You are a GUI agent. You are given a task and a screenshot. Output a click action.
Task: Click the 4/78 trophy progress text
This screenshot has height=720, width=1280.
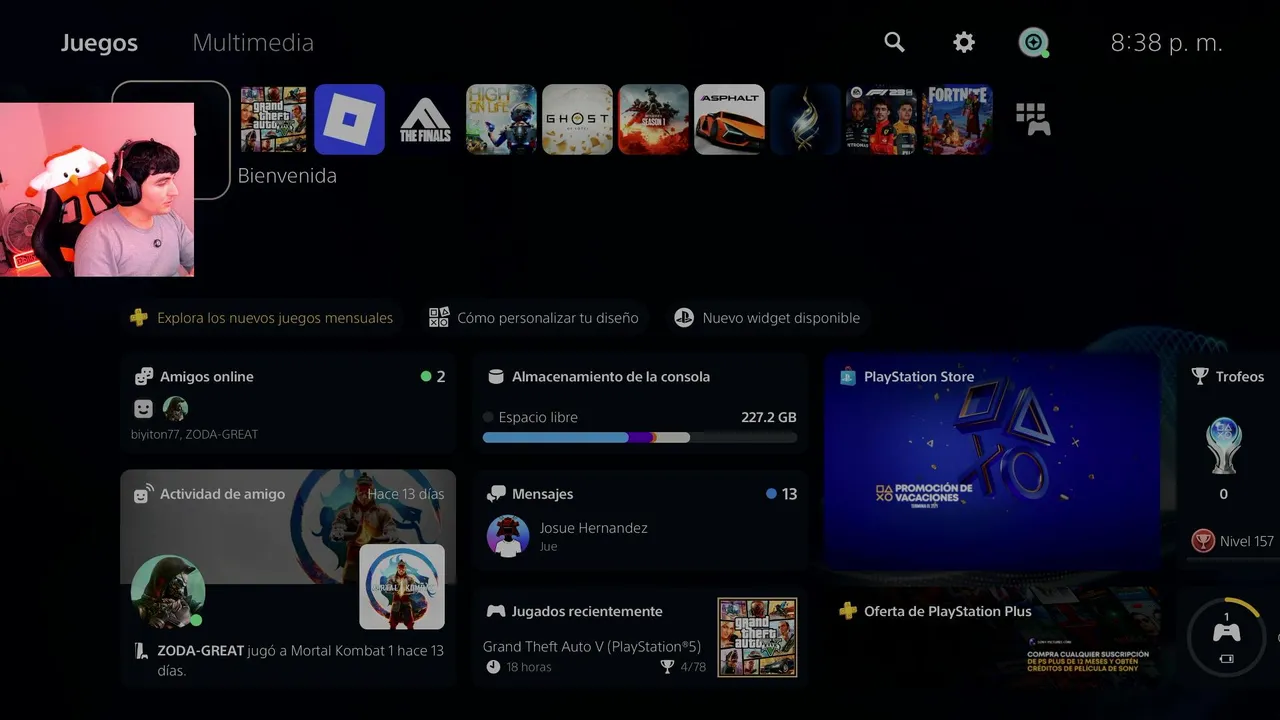pyautogui.click(x=694, y=667)
